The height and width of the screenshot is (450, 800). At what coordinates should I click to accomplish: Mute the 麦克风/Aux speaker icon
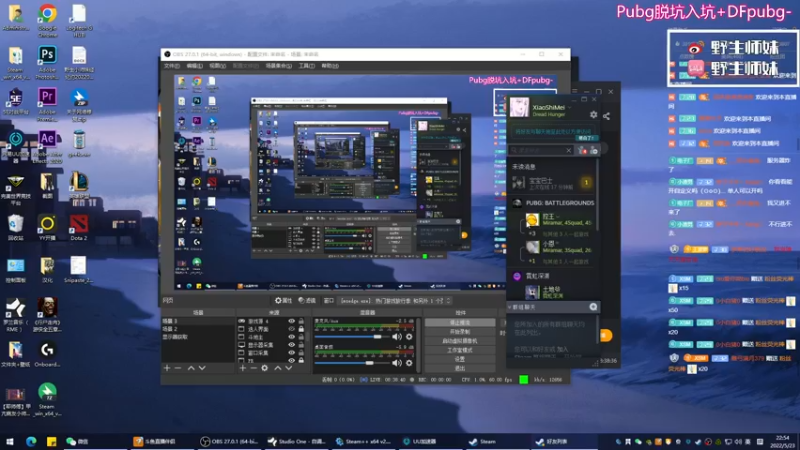coord(397,337)
